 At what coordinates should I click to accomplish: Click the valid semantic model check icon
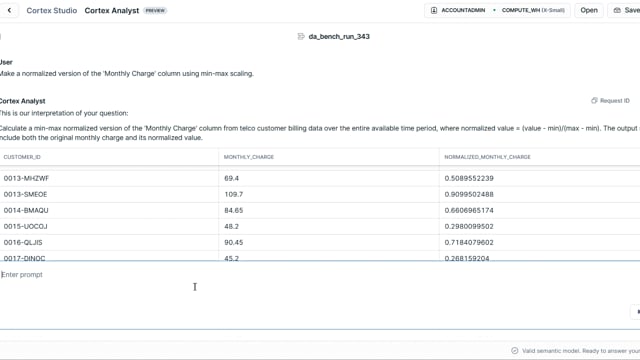point(515,351)
